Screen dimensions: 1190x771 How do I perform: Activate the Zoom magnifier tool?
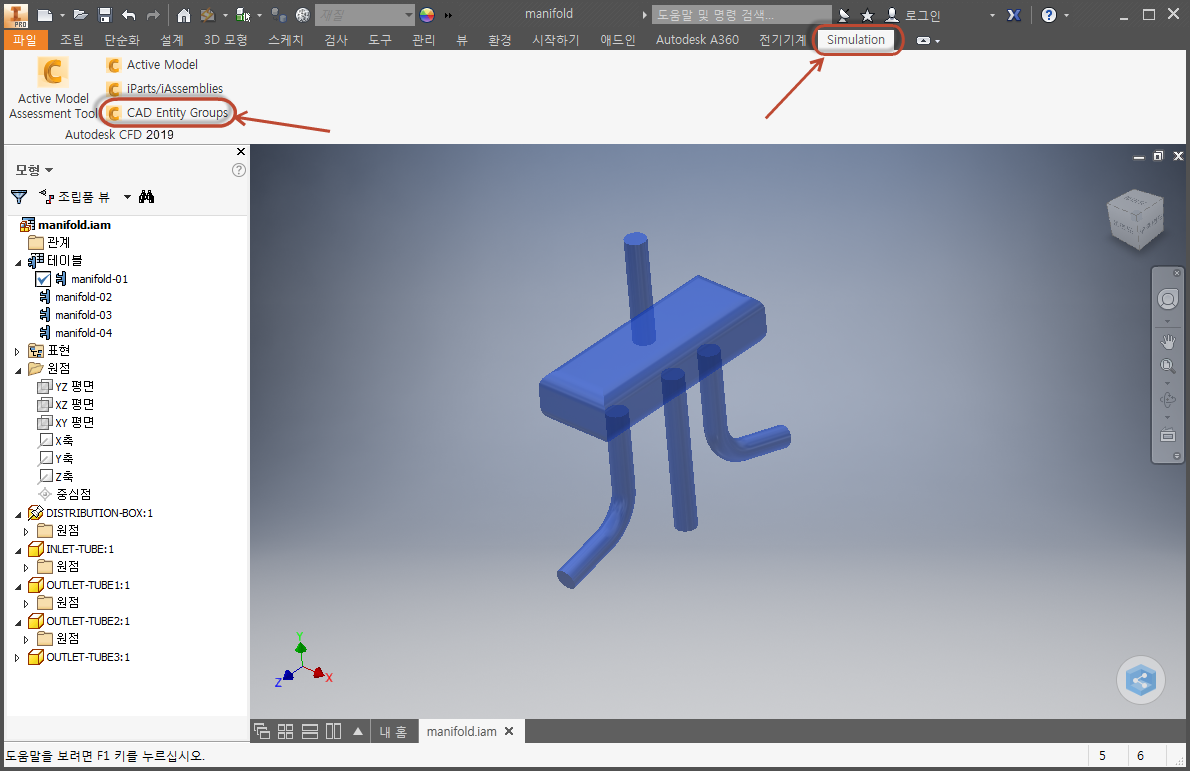click(x=1168, y=367)
